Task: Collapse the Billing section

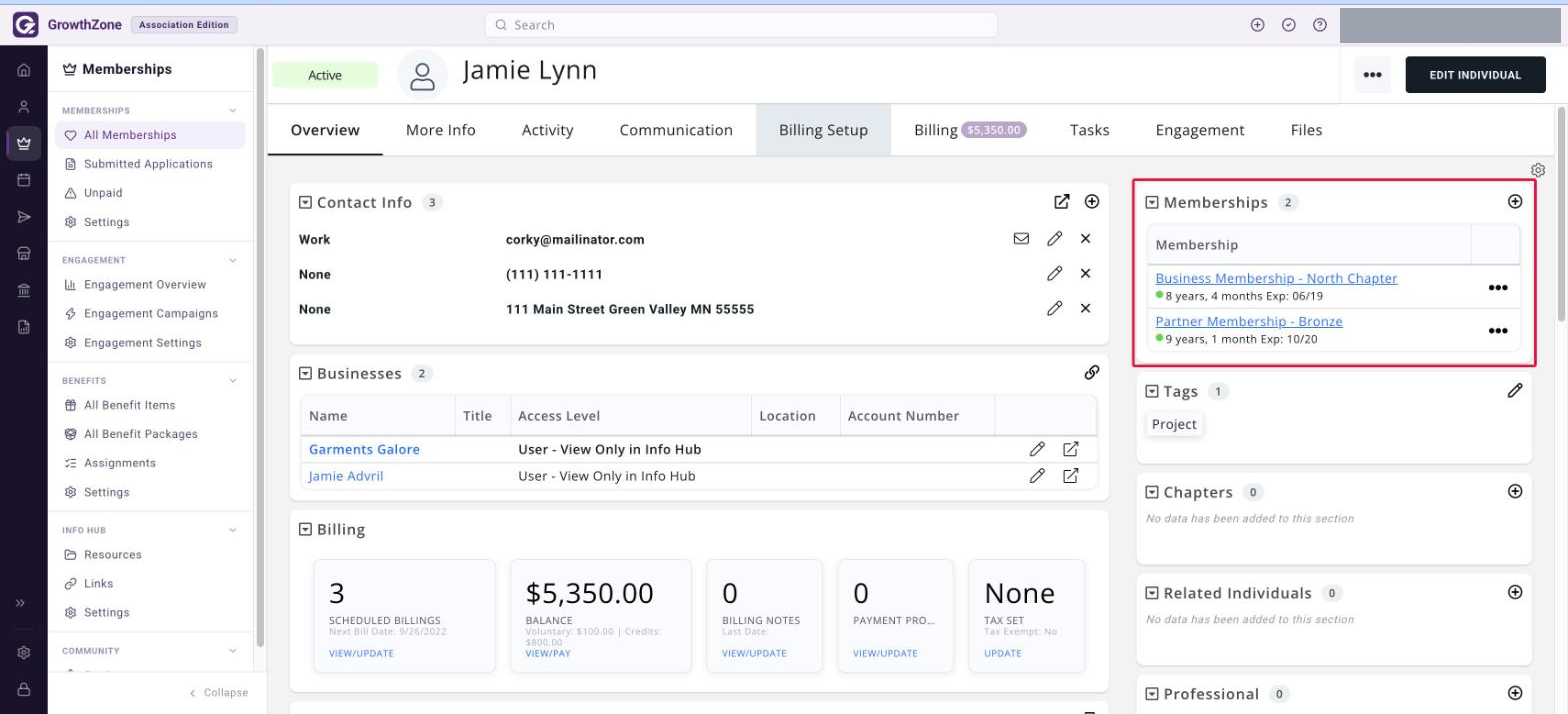Action: tap(306, 529)
